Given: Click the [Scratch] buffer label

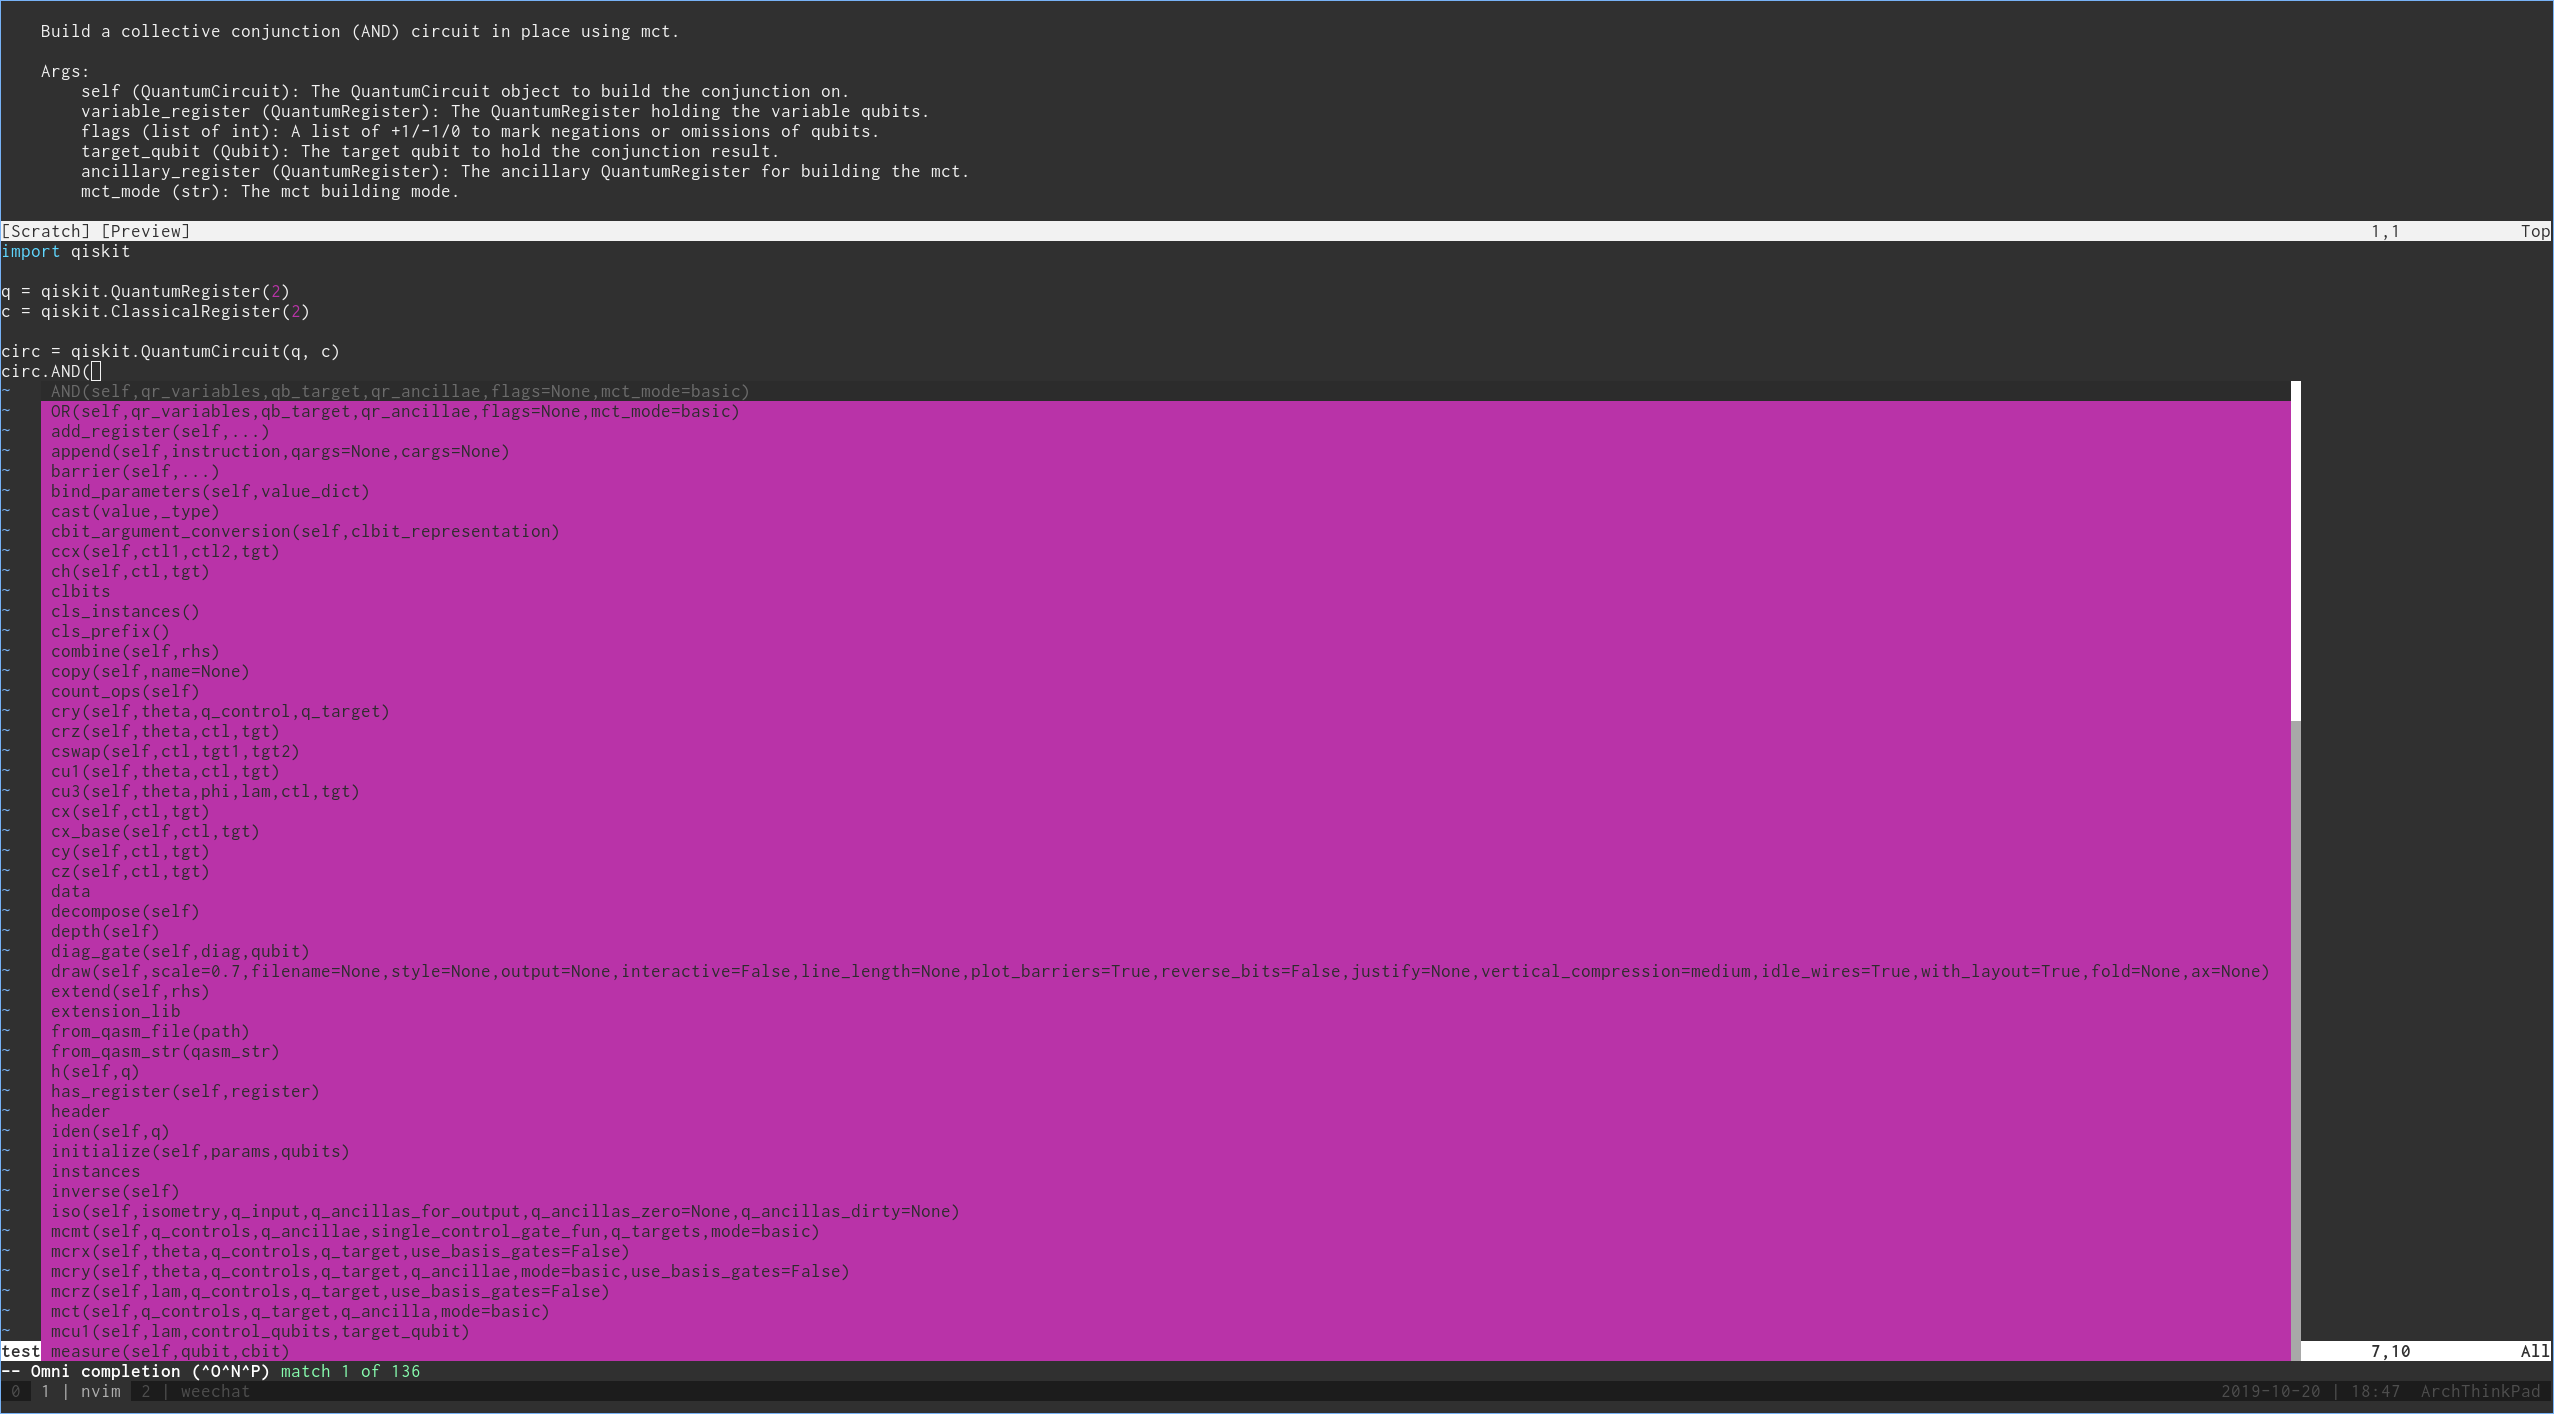Looking at the screenshot, I should 46,231.
